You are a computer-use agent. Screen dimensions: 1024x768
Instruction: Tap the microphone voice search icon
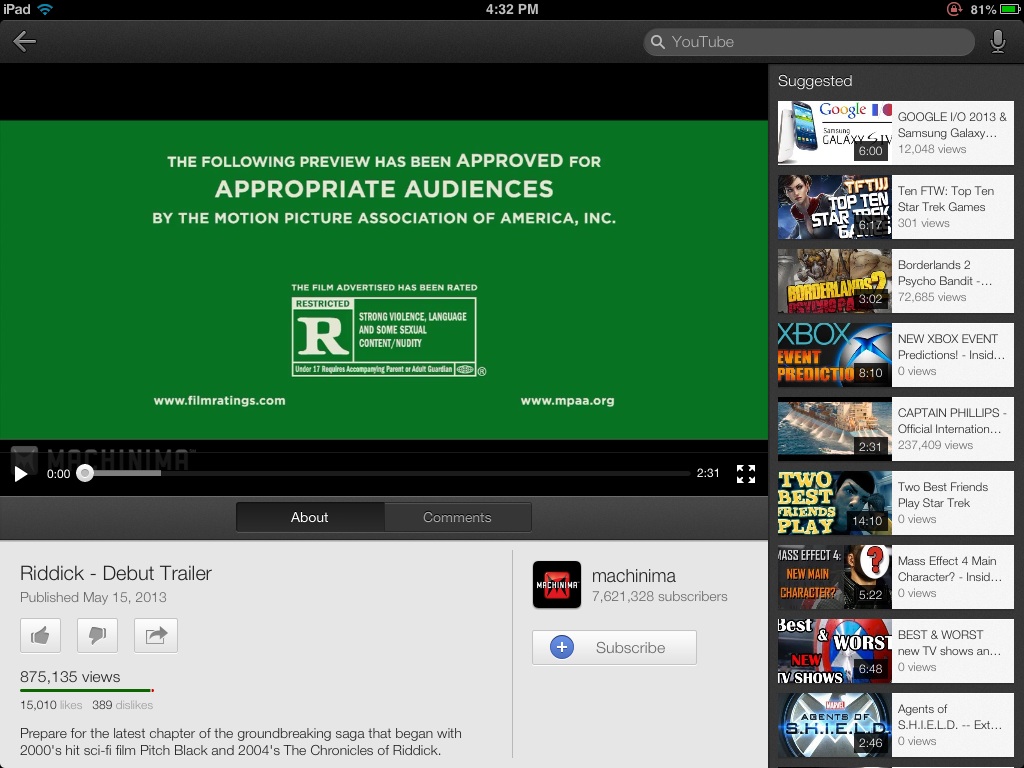click(997, 42)
